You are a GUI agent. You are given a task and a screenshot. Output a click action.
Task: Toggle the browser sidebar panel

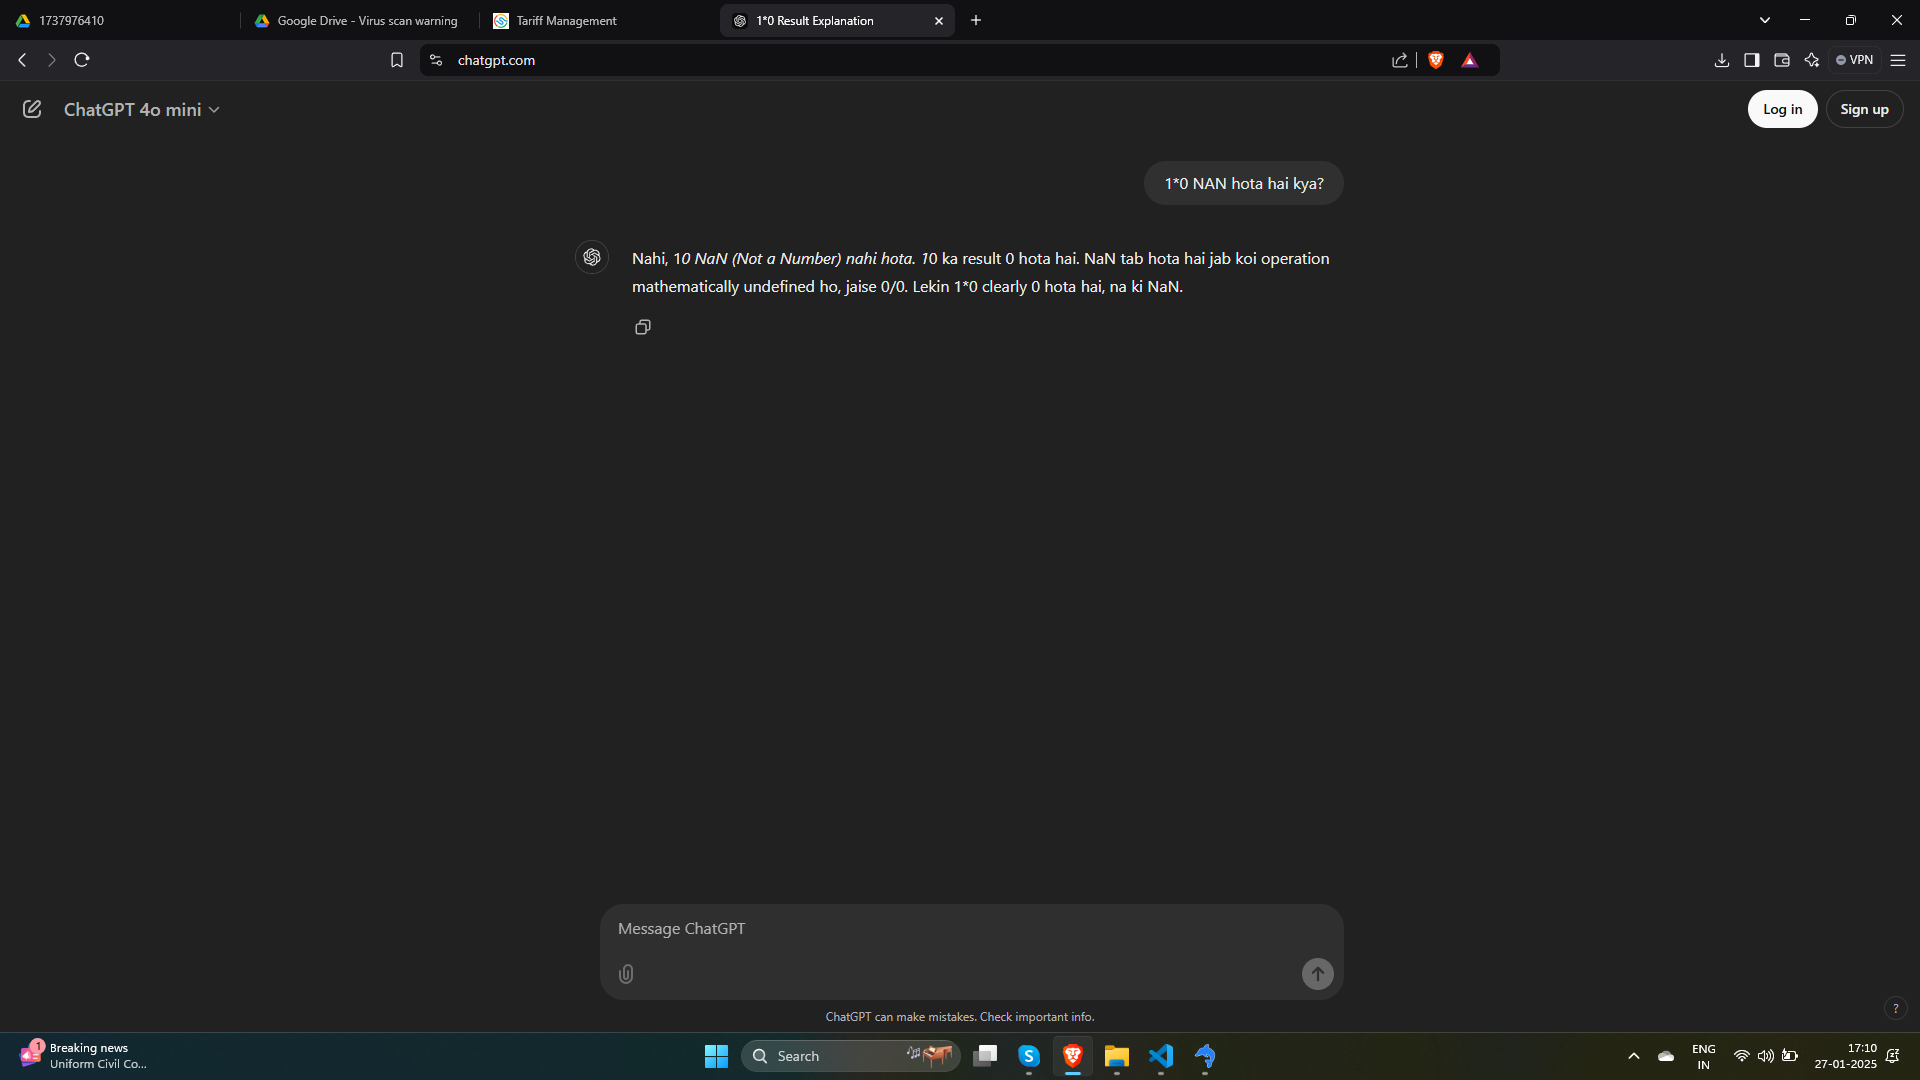pos(1752,60)
